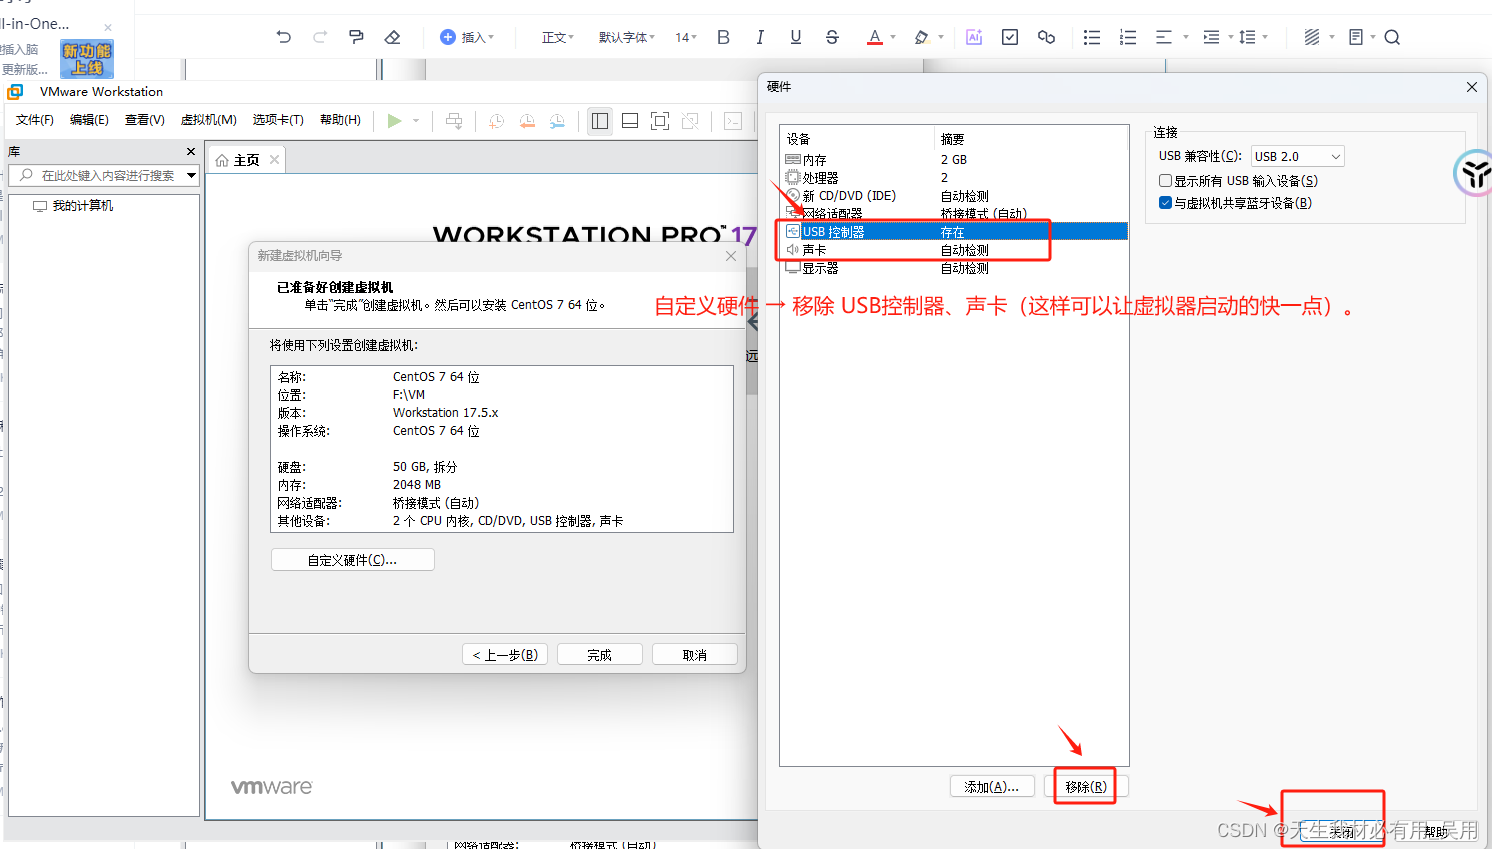The image size is (1492, 849).
Task: Open the font size 14 dropdown
Action: click(x=686, y=37)
